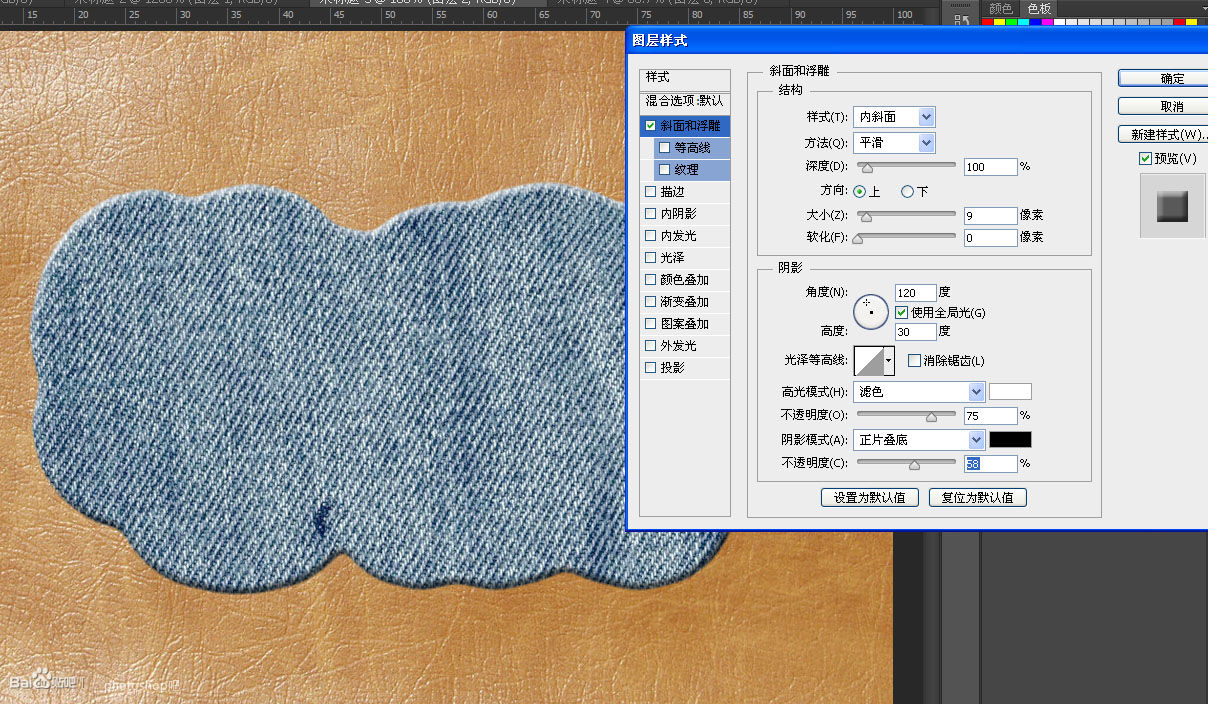Enable the 消除锯齿 checkbox
Image resolution: width=1208 pixels, height=704 pixels.
click(x=914, y=361)
